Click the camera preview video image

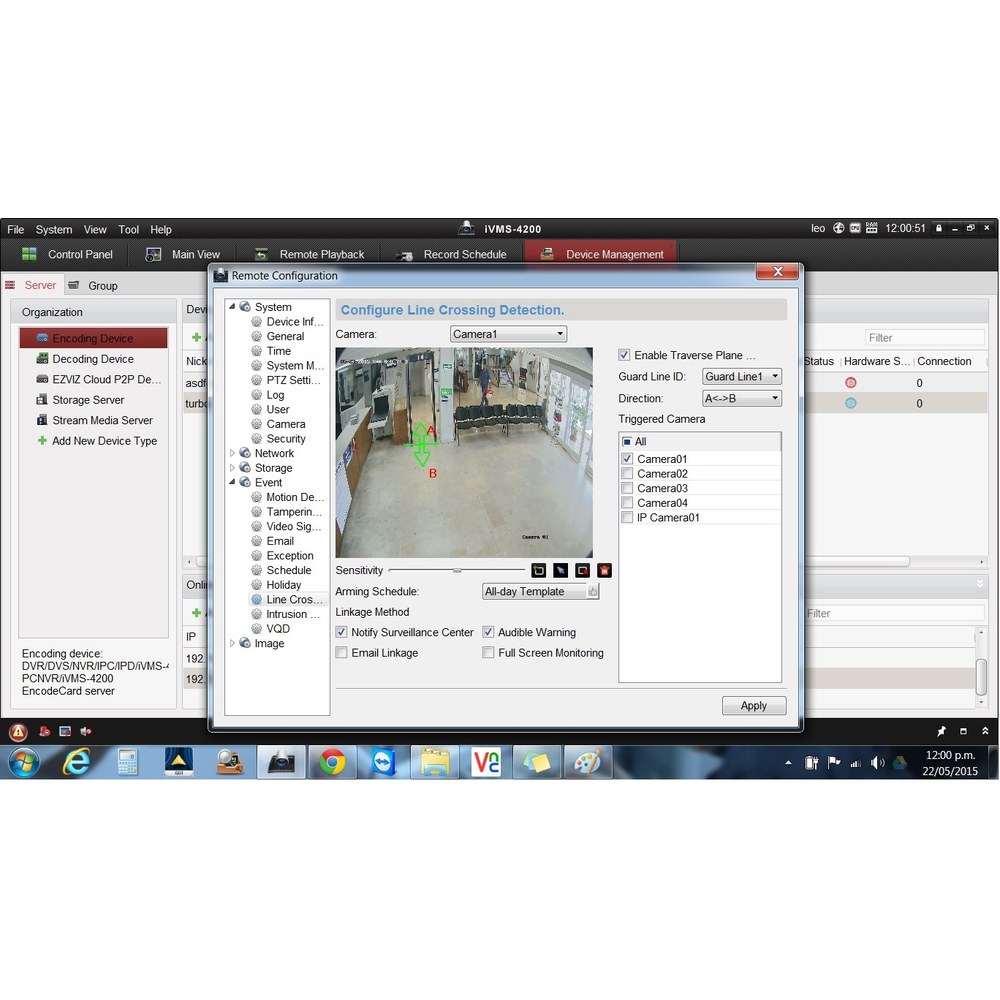pos(464,452)
